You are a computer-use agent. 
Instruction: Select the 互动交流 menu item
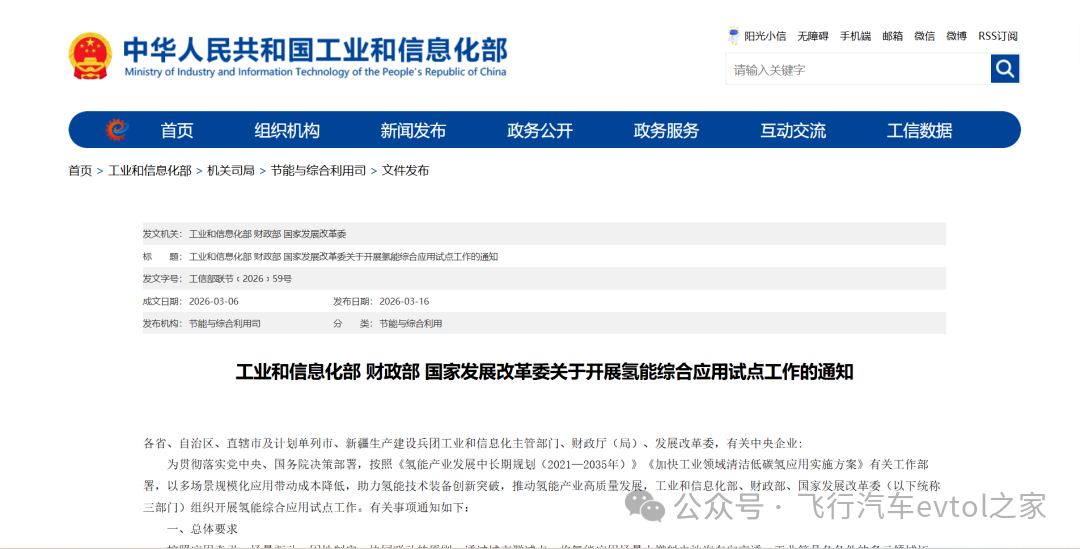click(x=793, y=131)
